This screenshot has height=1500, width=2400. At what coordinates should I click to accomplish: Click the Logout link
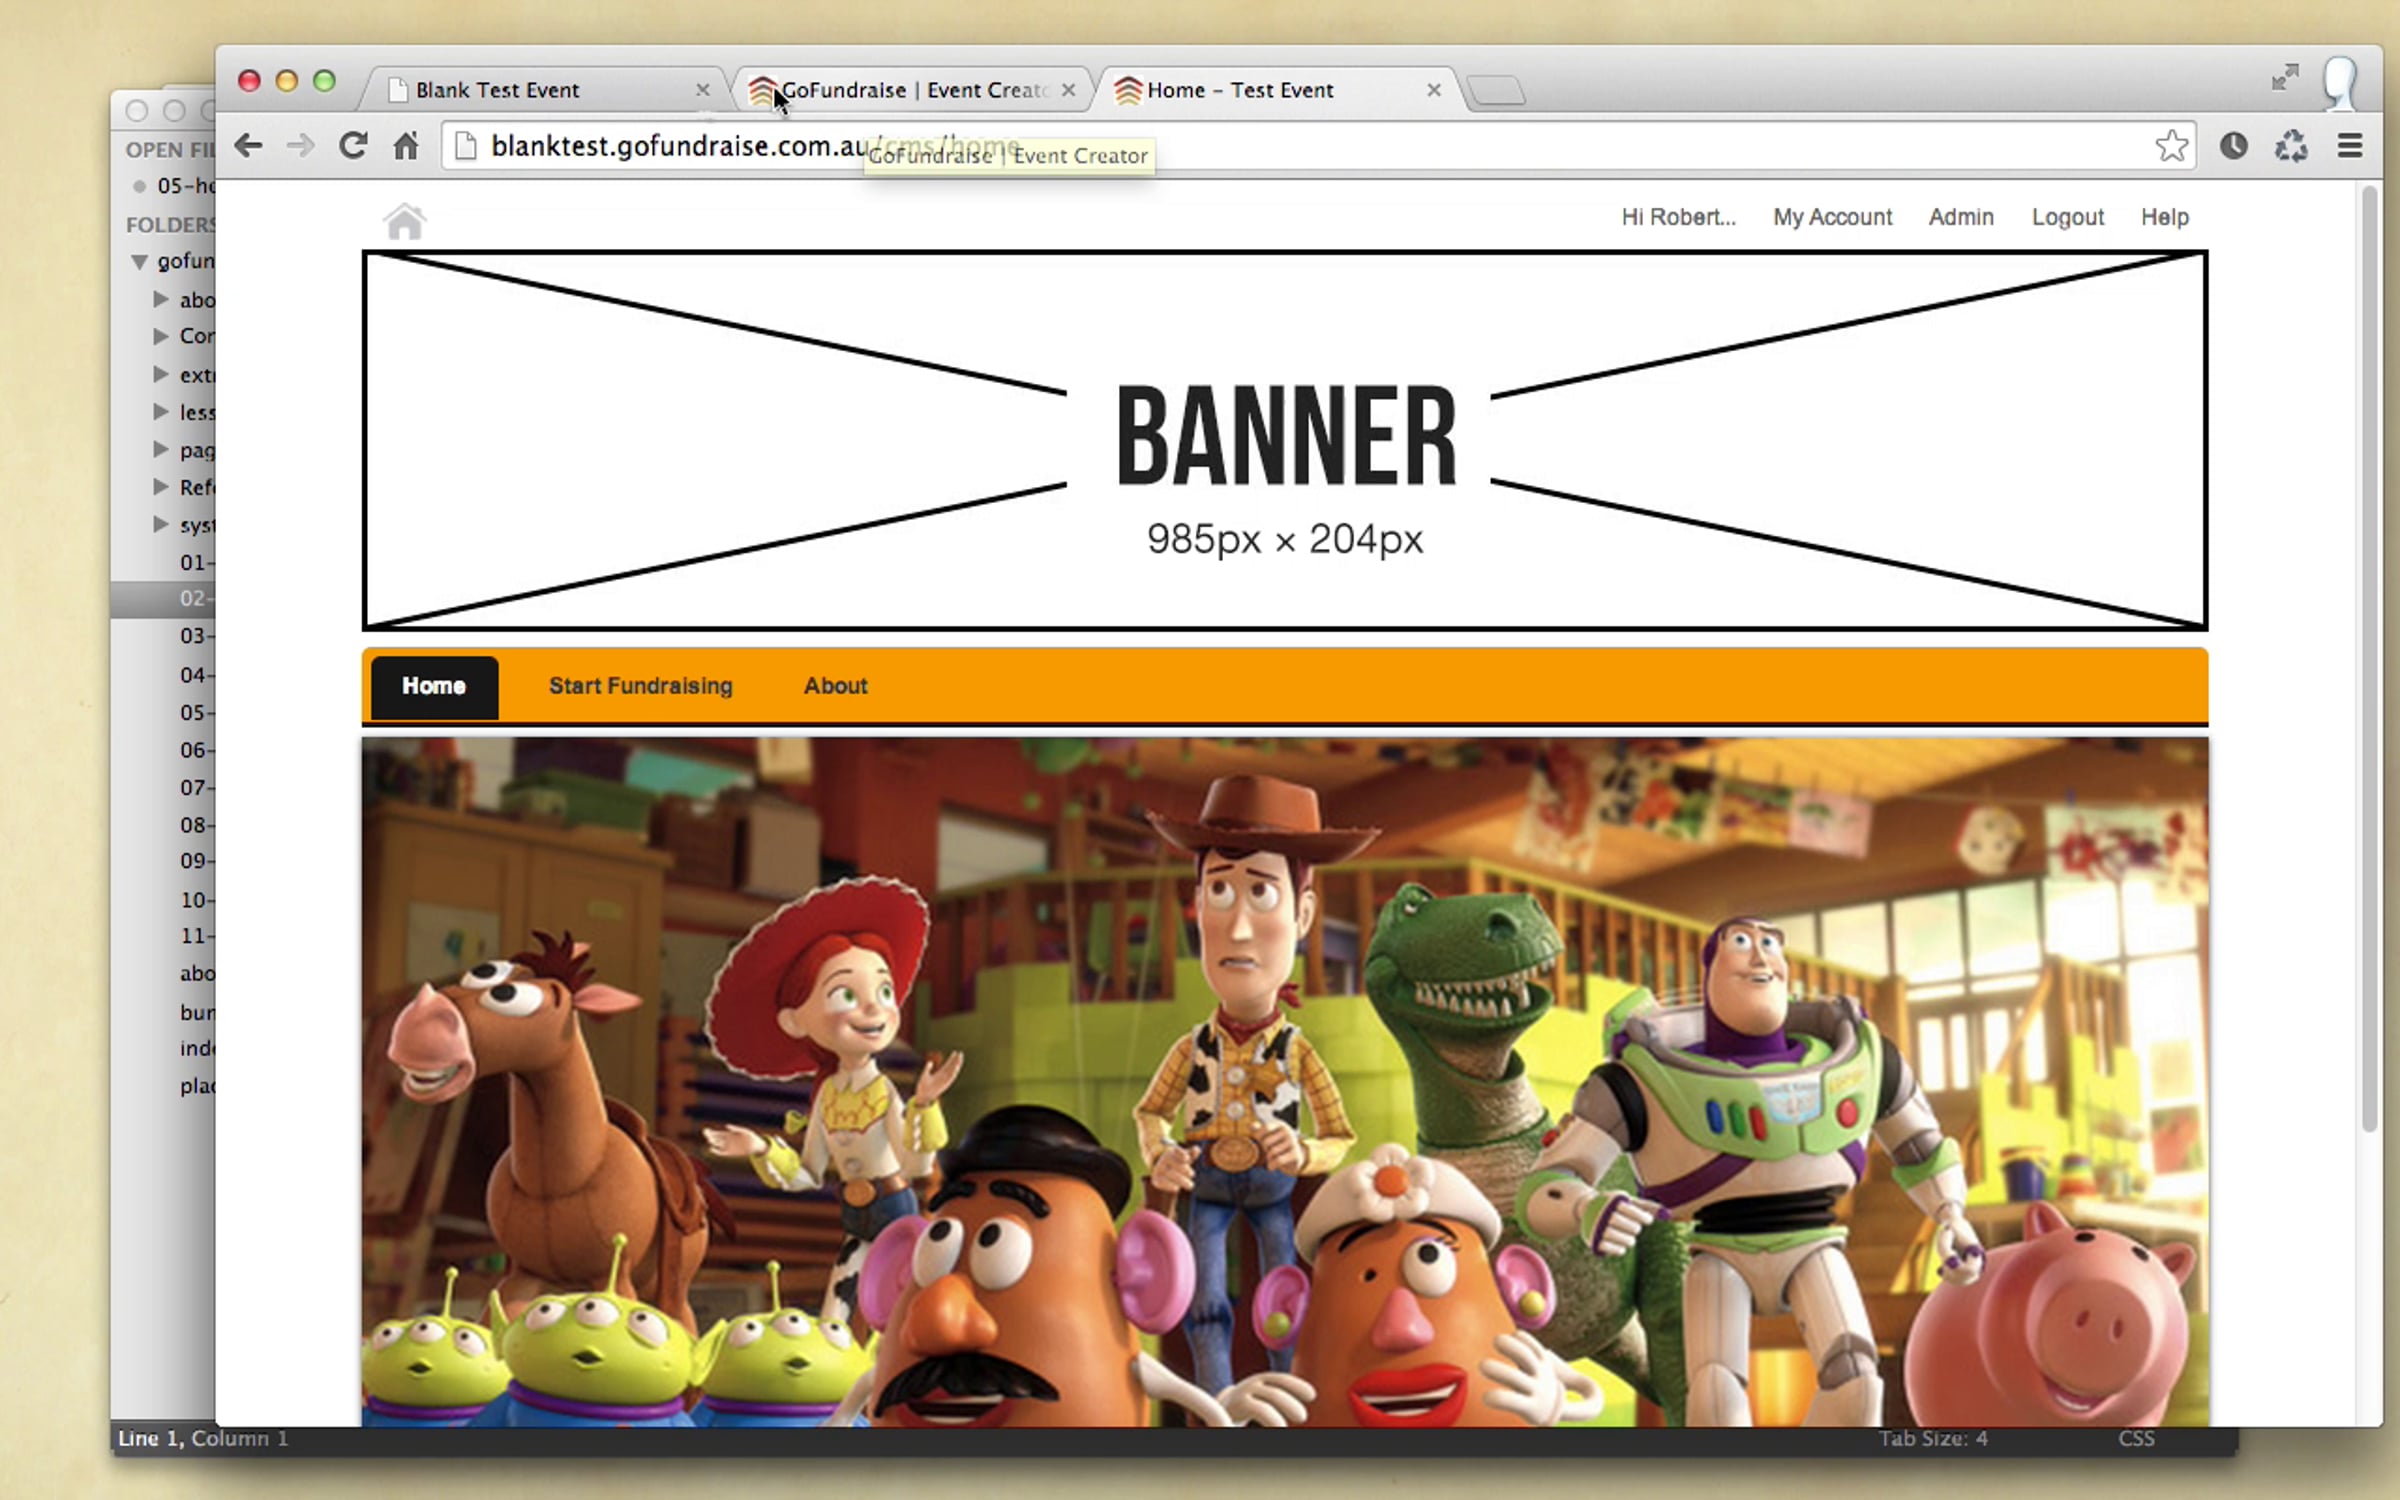click(x=2067, y=217)
